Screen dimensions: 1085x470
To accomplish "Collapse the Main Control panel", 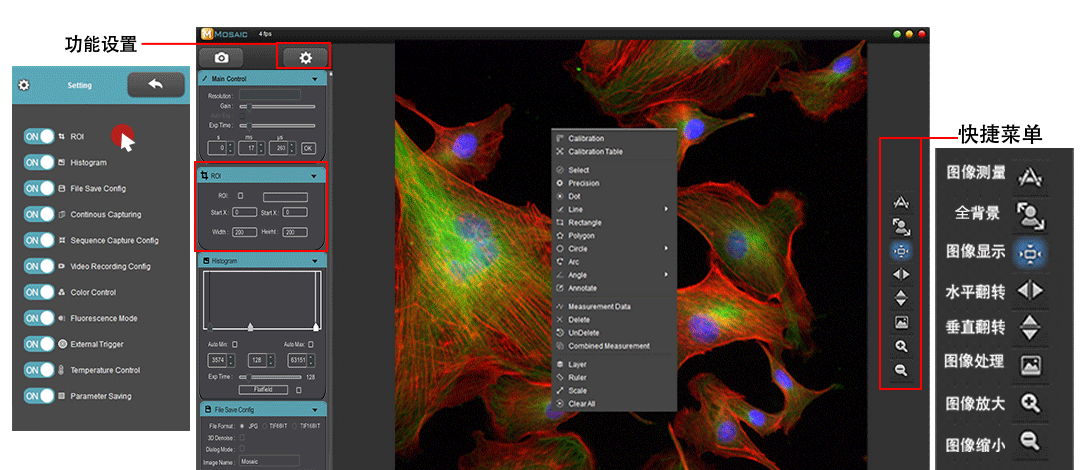I will click(x=315, y=79).
